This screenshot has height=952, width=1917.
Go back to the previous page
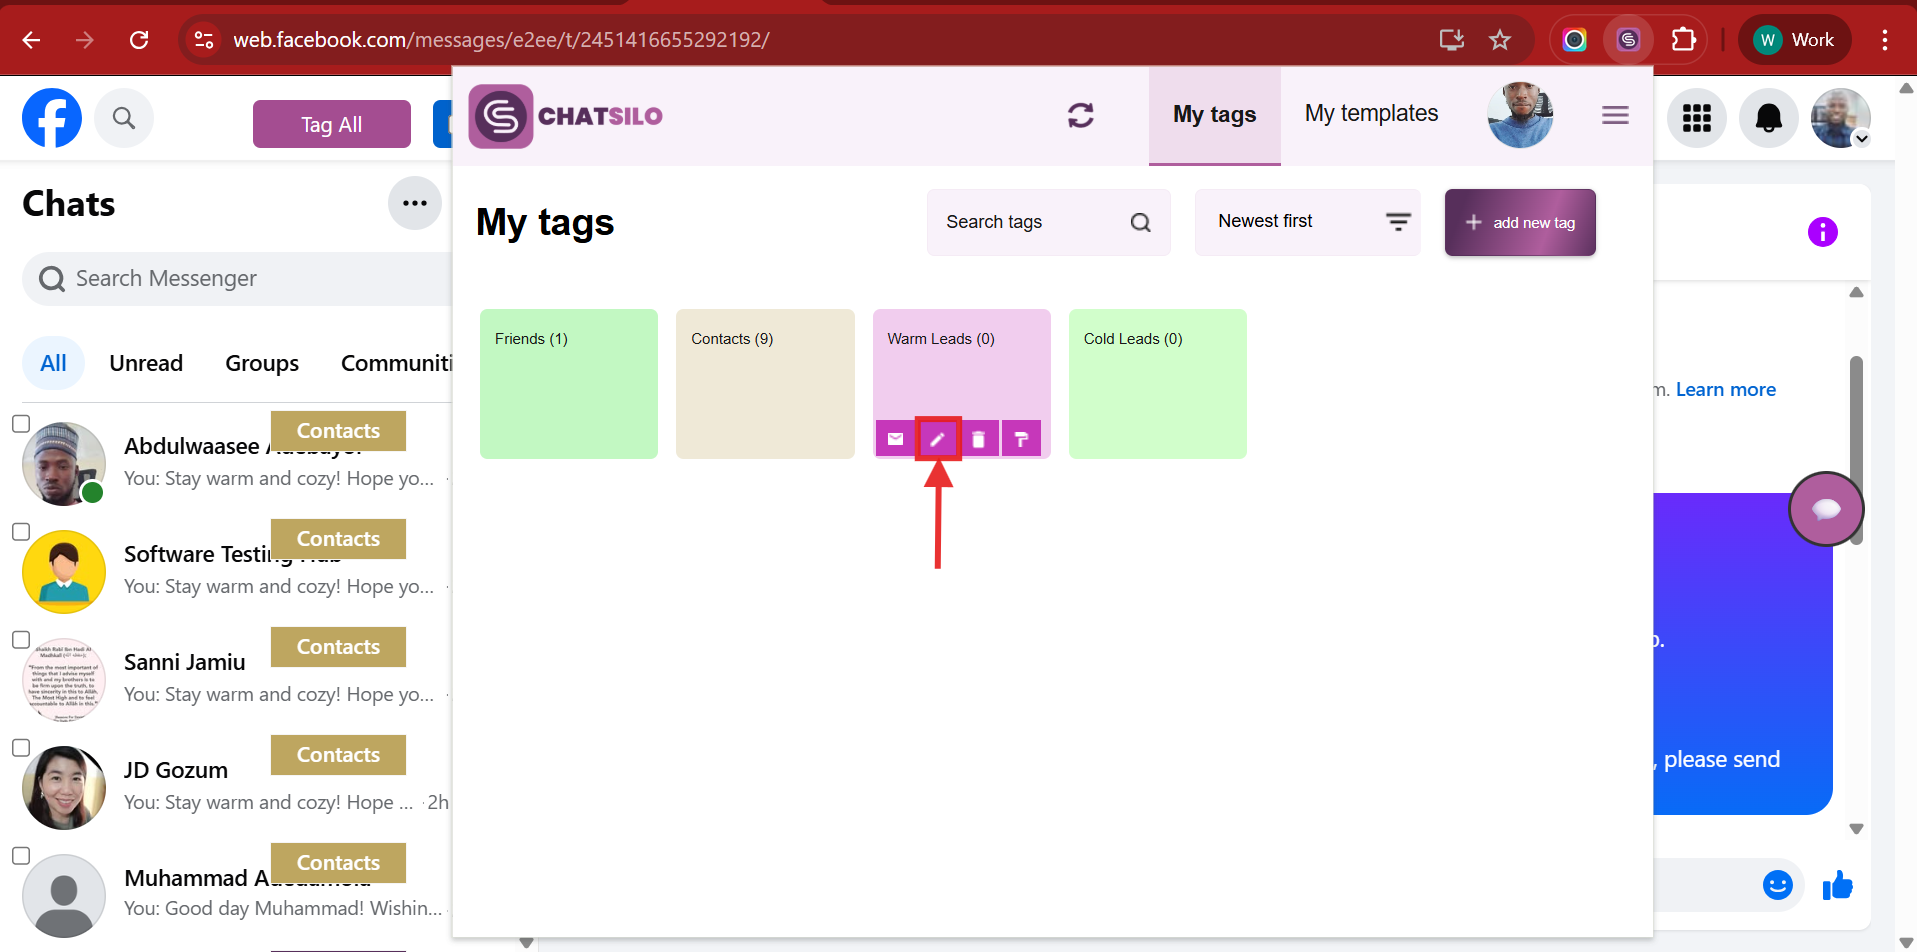(x=31, y=40)
